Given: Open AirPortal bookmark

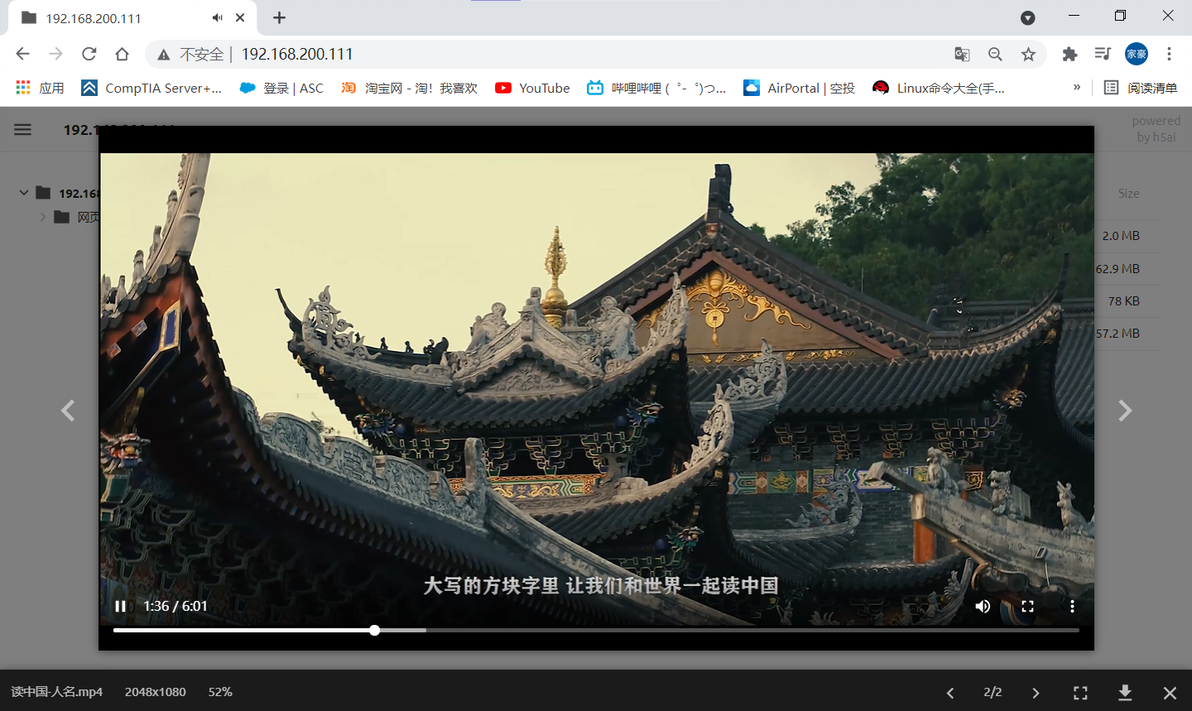Looking at the screenshot, I should pyautogui.click(x=799, y=88).
